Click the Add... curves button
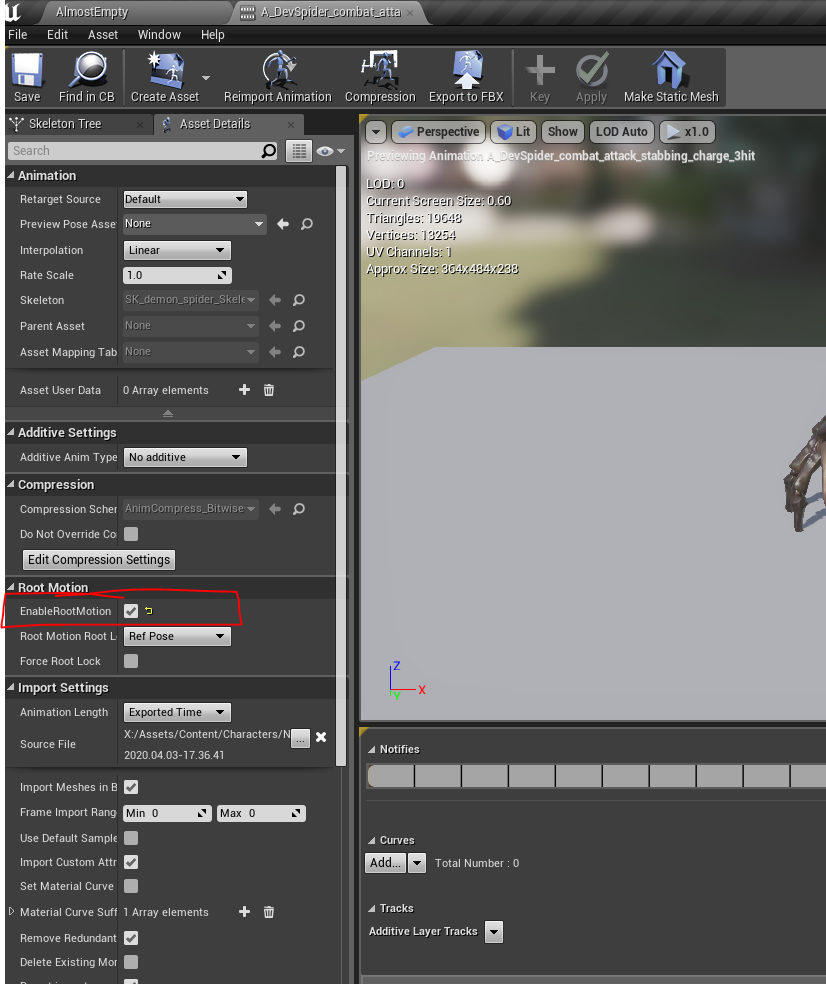This screenshot has height=984, width=826. (386, 863)
